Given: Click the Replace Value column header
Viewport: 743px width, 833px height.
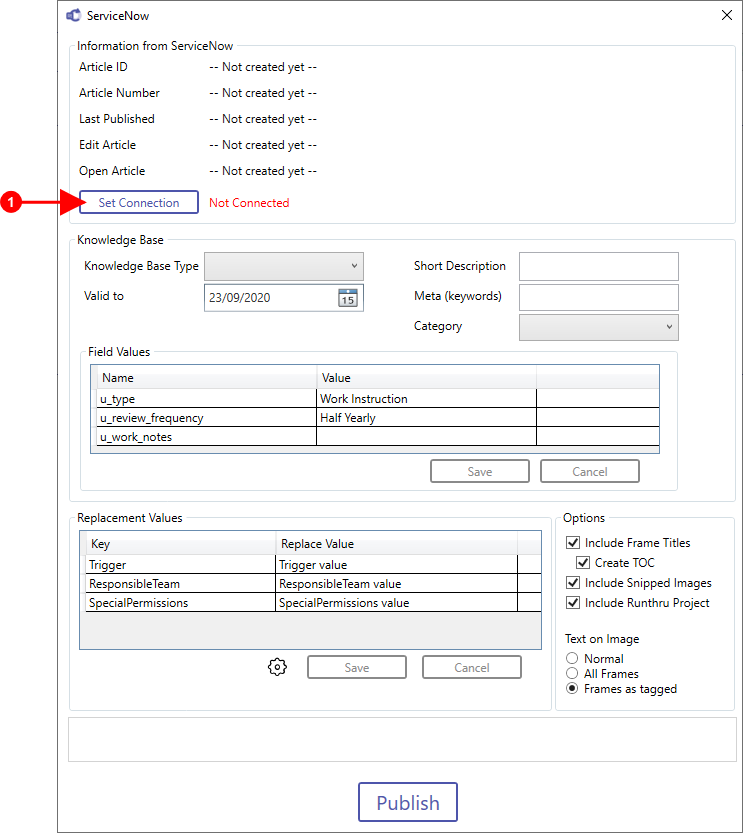Looking at the screenshot, I should (x=396, y=543).
